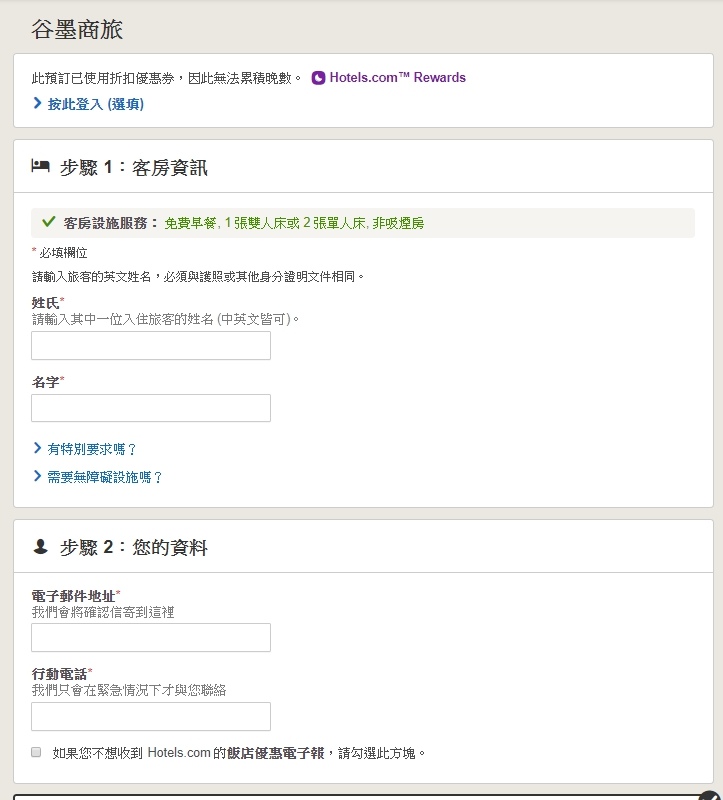Click into the 行動電話 field
723x800 pixels.
[151, 716]
